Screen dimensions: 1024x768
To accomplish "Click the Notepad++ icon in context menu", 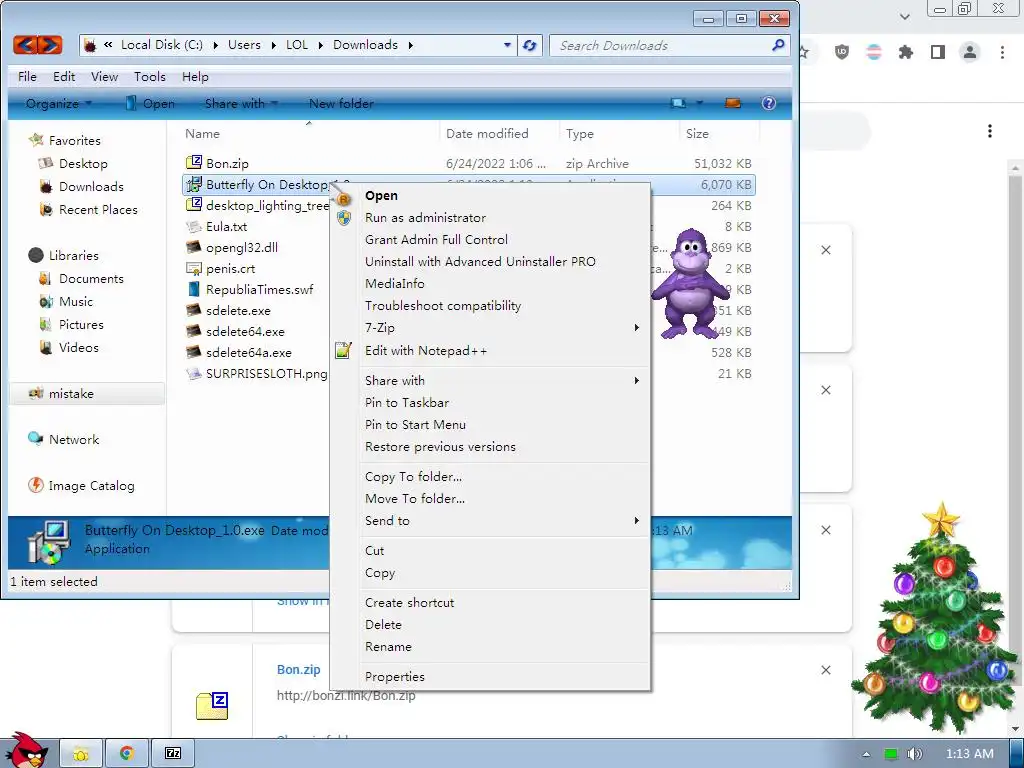I will coord(344,351).
